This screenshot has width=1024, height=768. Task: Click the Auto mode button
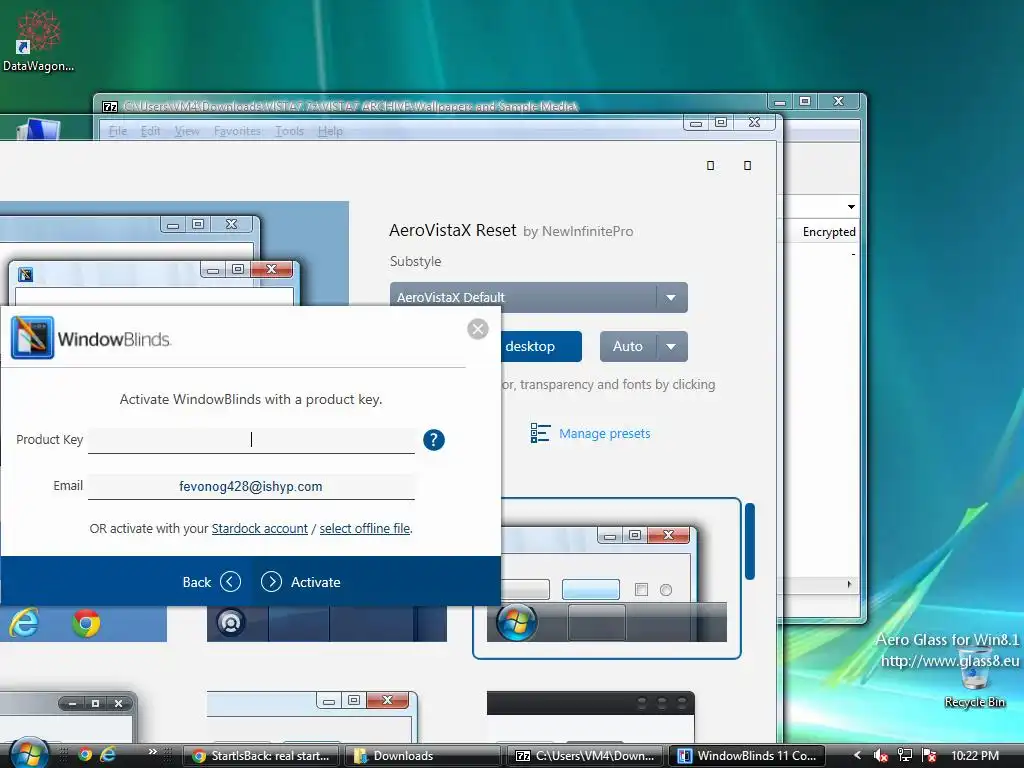click(x=627, y=346)
